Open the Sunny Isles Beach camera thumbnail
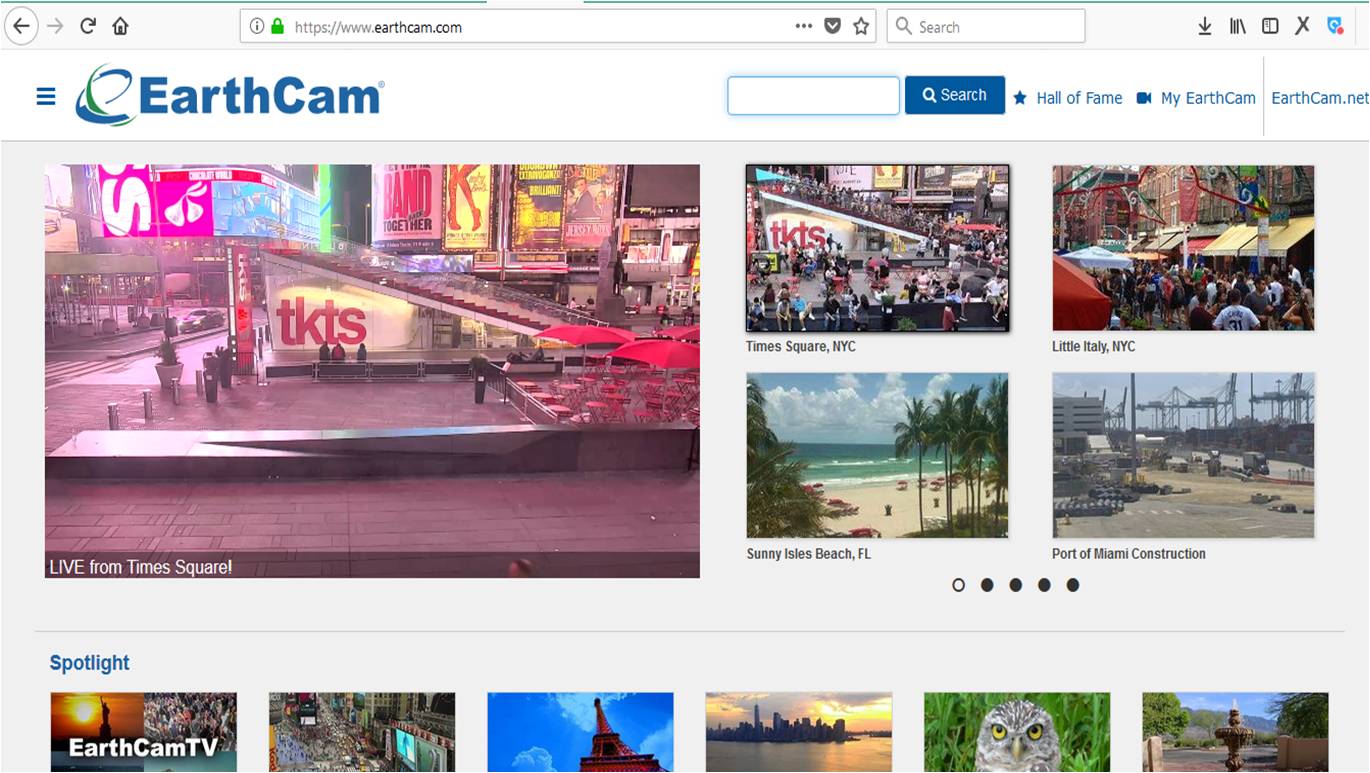The height and width of the screenshot is (773, 1370). 877,456
